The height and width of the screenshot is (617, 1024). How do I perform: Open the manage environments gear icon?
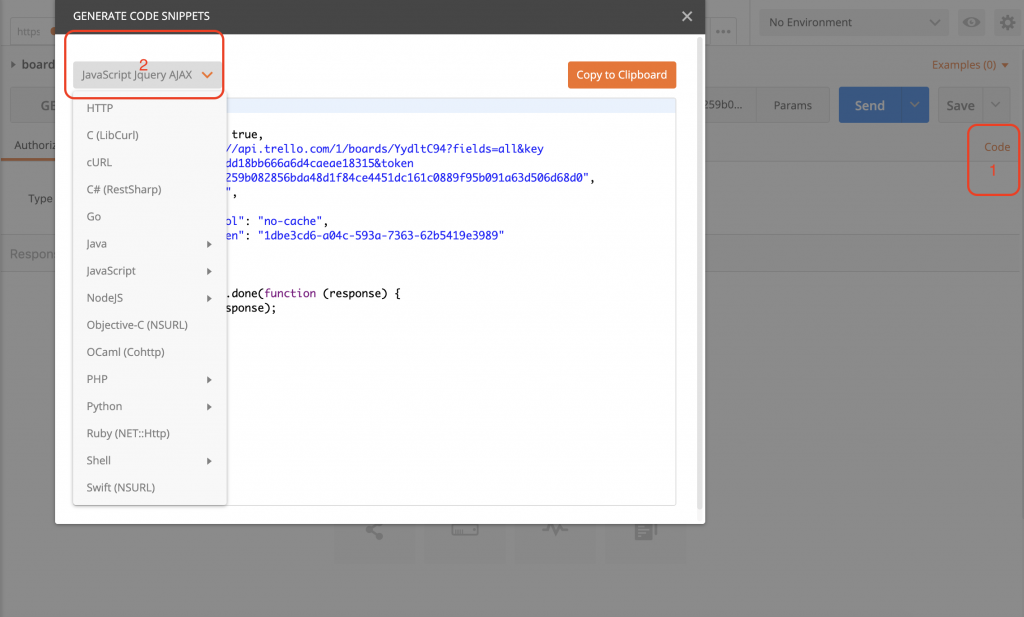pyautogui.click(x=1007, y=23)
